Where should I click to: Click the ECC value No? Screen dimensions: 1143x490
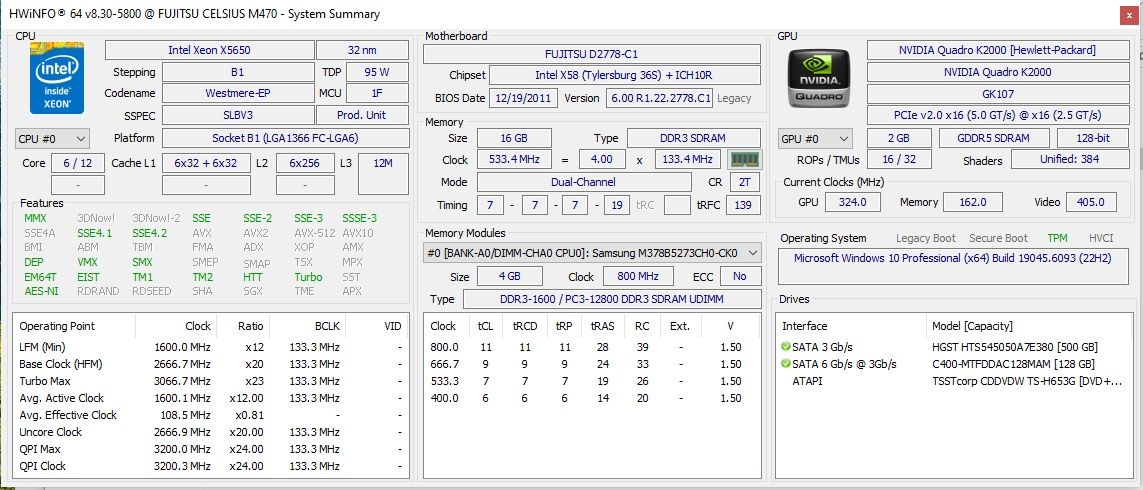click(741, 276)
